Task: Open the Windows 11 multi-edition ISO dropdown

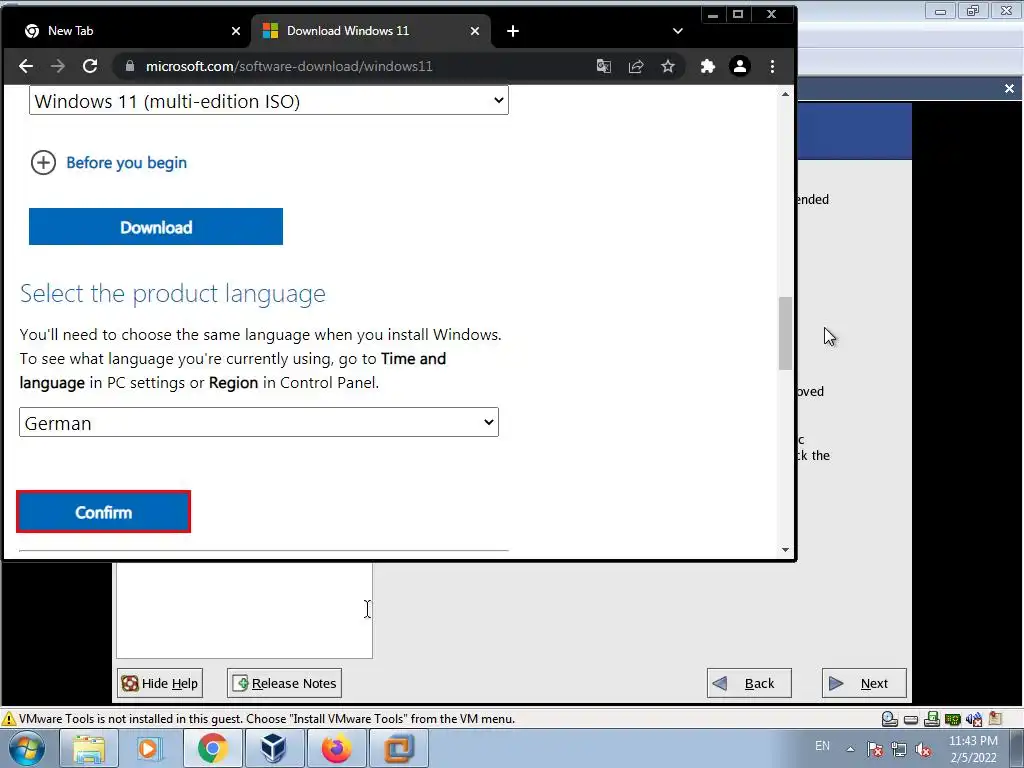Action: (x=268, y=101)
